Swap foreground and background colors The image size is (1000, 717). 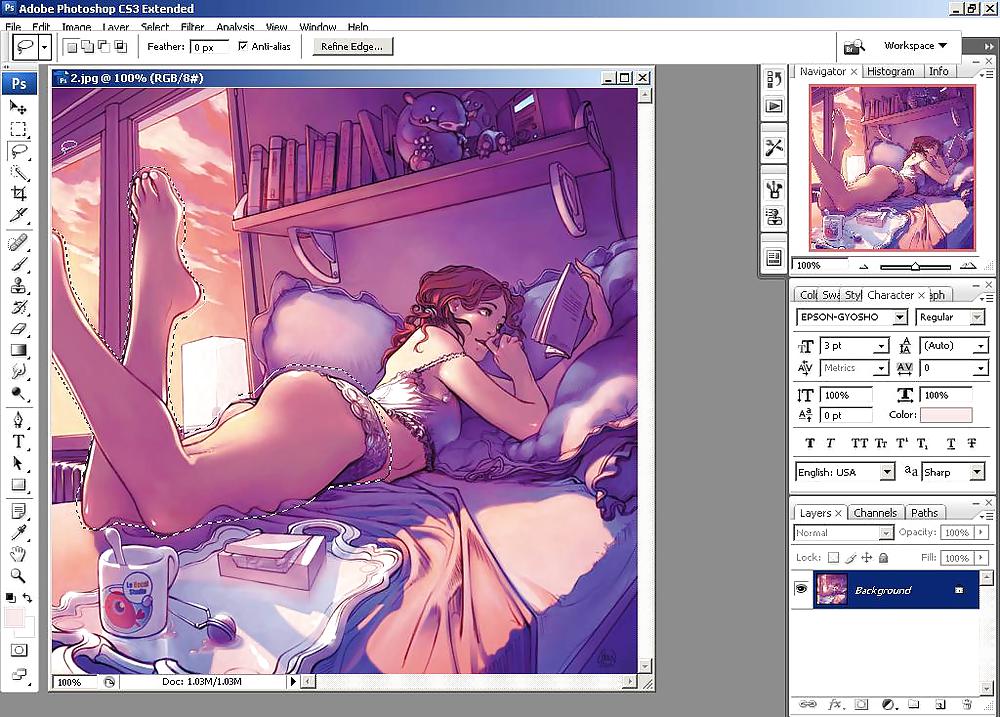(27, 598)
